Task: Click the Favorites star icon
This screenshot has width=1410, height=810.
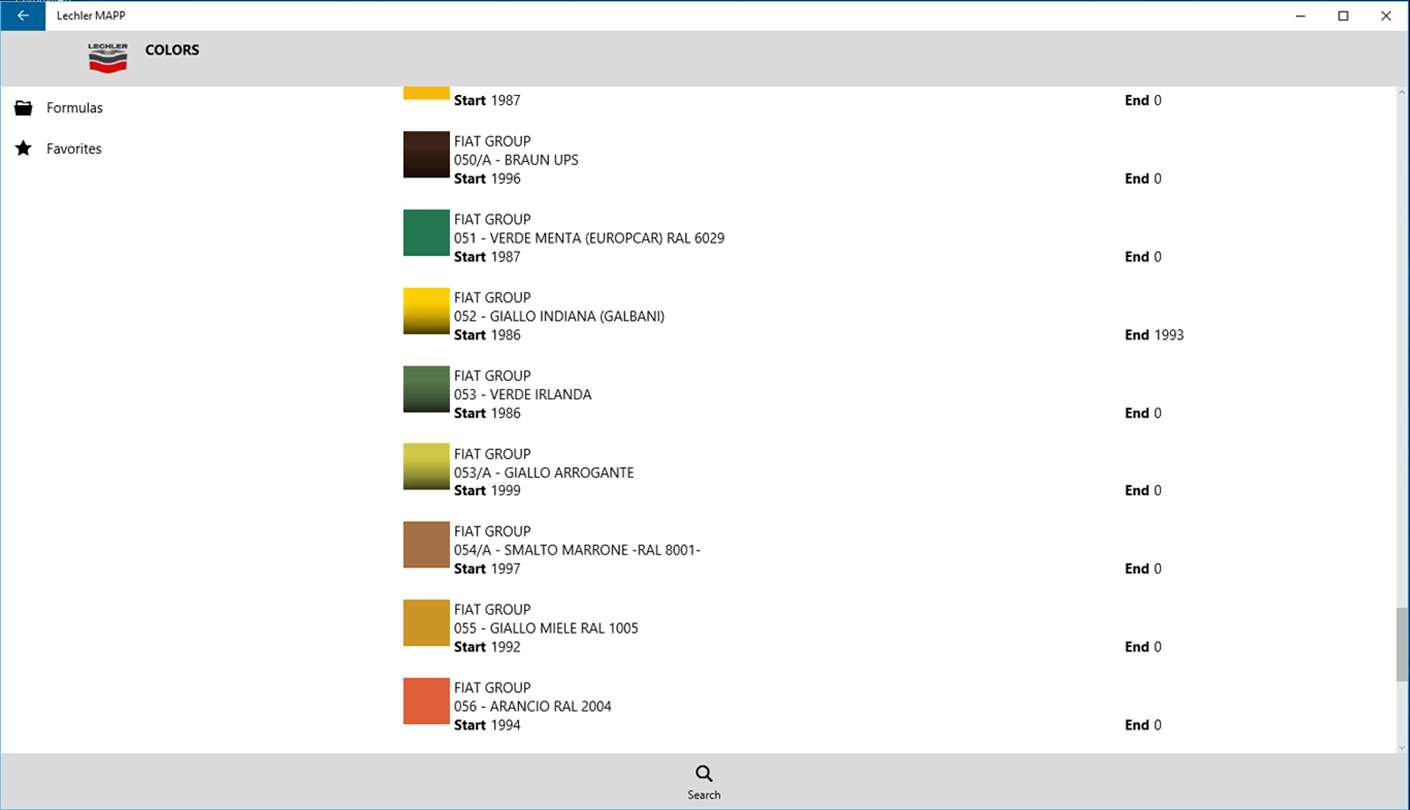Action: pos(24,148)
